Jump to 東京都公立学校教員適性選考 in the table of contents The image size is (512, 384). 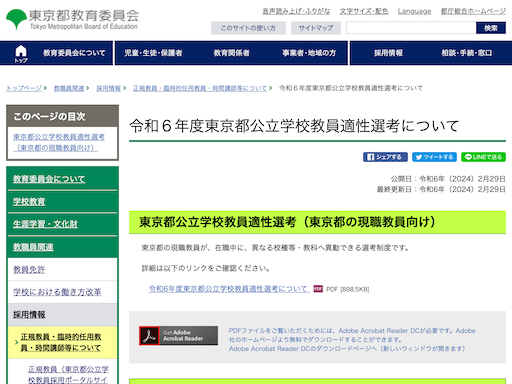pyautogui.click(x=59, y=142)
